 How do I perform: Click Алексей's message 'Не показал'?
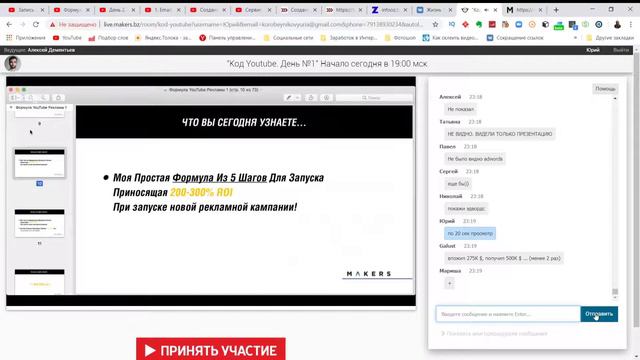(x=460, y=109)
